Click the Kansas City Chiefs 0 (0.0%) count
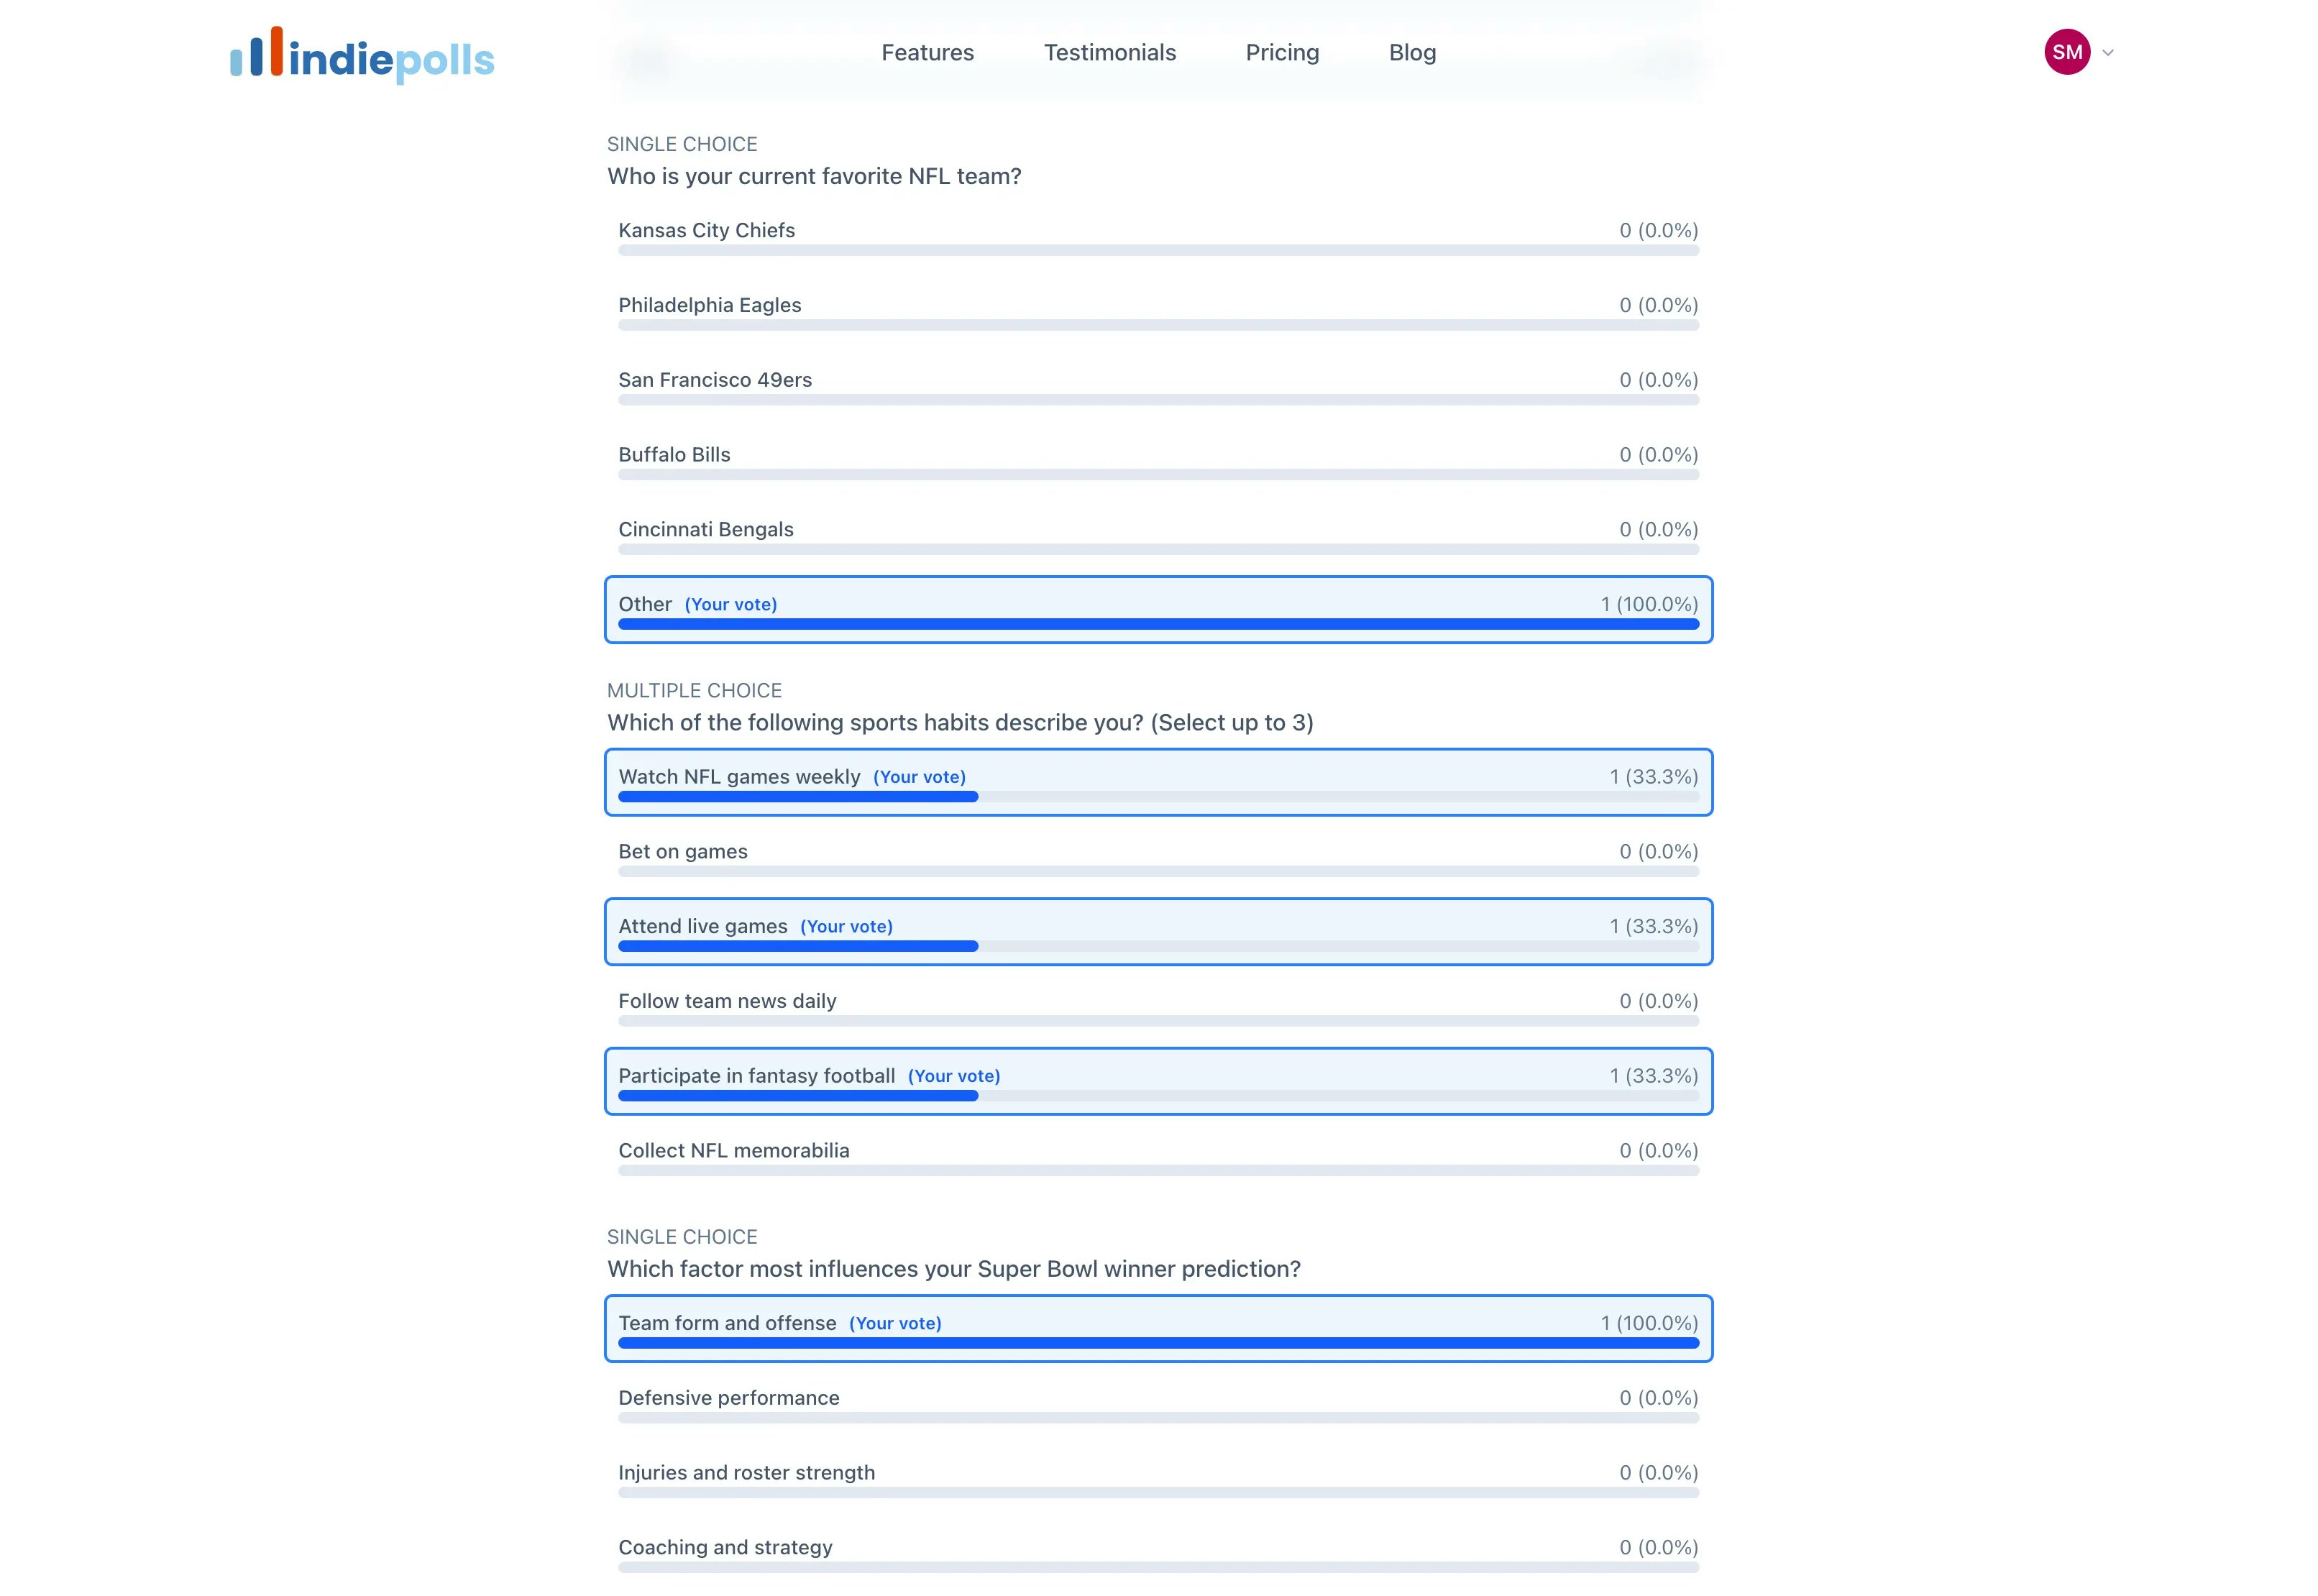This screenshot has height=1596, width=2318. tap(1659, 230)
